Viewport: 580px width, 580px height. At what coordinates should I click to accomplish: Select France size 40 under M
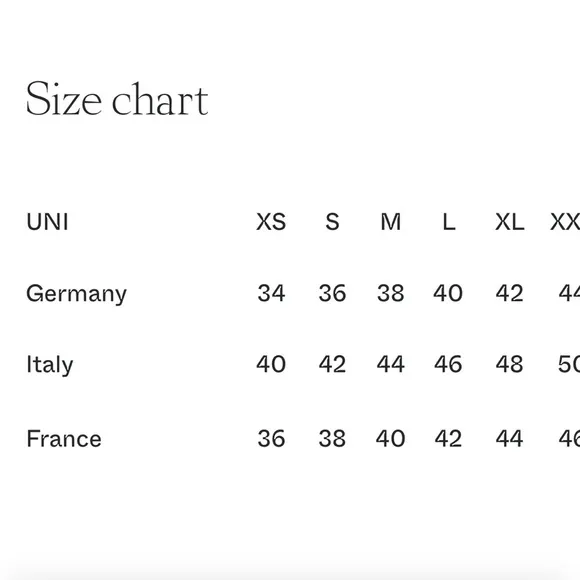click(391, 439)
